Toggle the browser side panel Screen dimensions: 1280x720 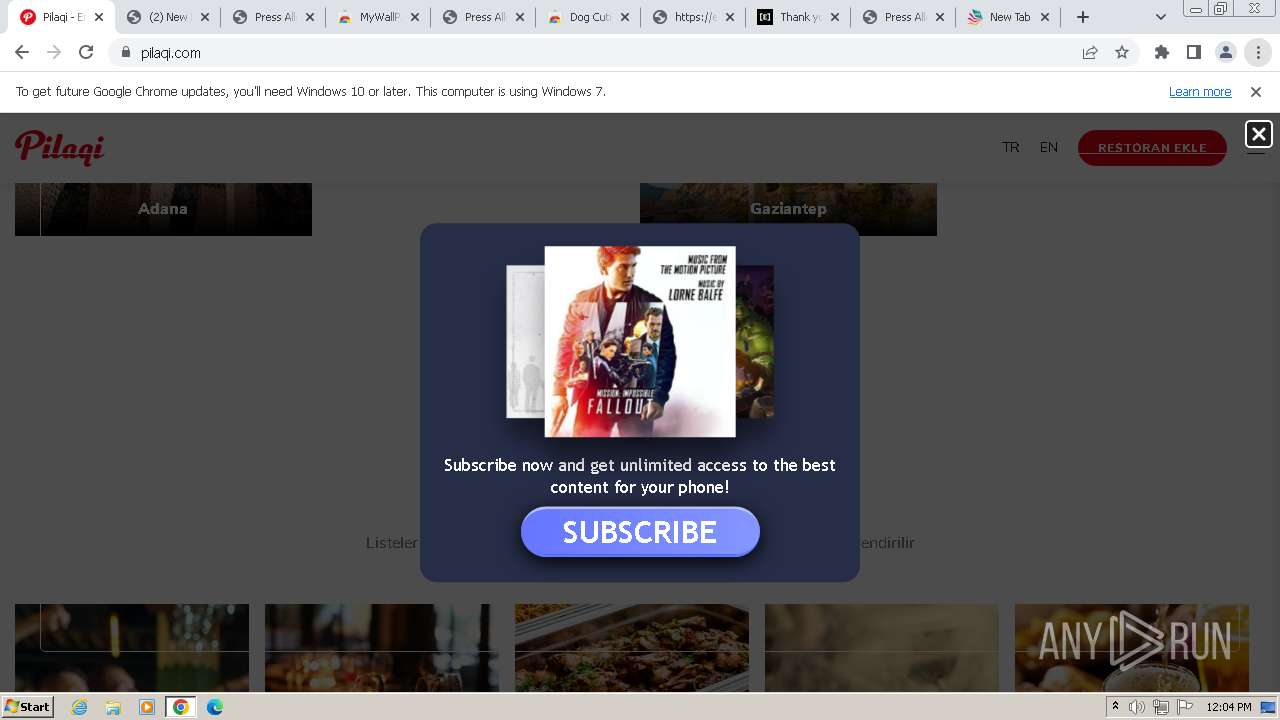(1194, 53)
